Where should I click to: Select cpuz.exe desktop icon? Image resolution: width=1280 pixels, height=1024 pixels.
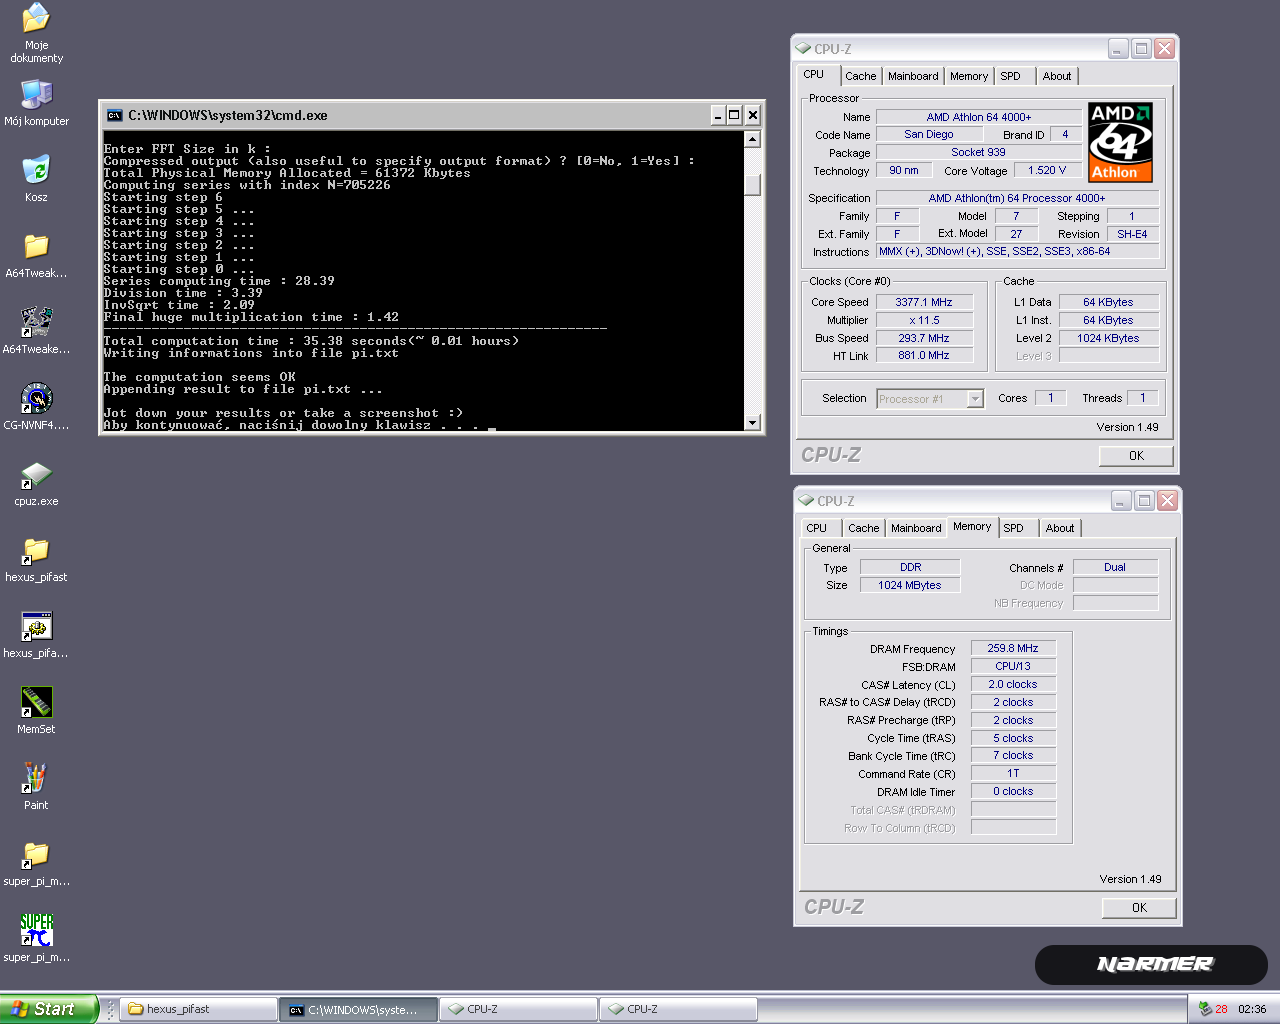pos(36,475)
